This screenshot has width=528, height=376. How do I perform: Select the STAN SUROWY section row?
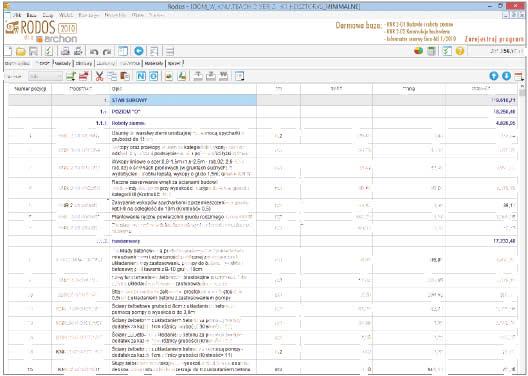point(263,100)
